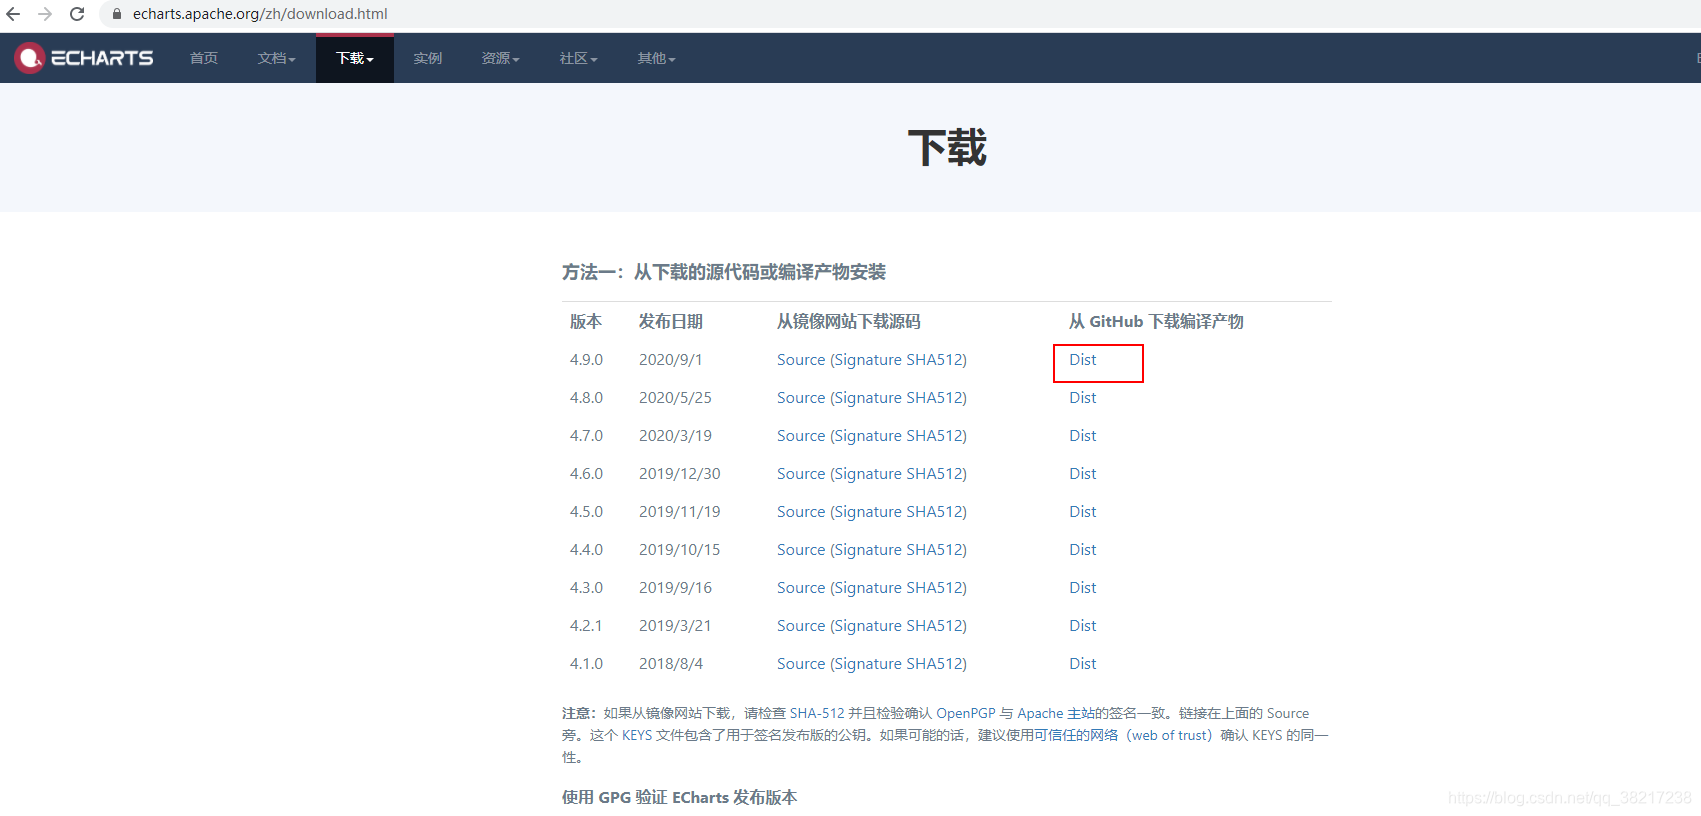Expand the 资源 dropdown menu
The width and height of the screenshot is (1701, 816).
coord(500,58)
